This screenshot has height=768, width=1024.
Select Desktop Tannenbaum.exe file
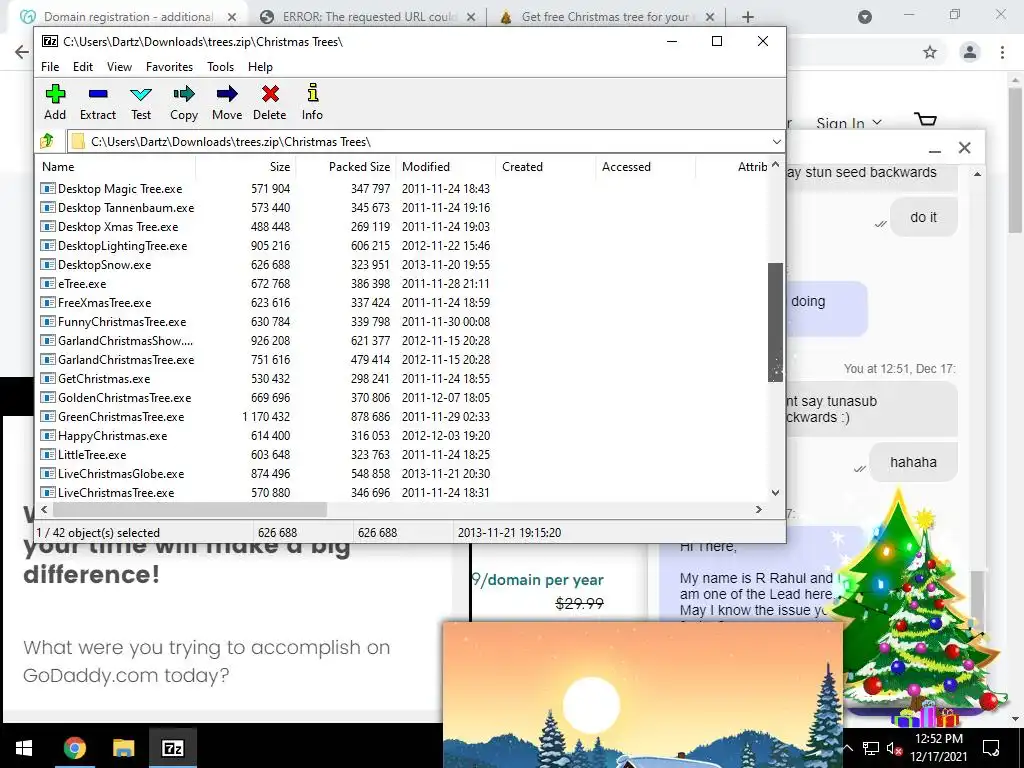pos(126,208)
